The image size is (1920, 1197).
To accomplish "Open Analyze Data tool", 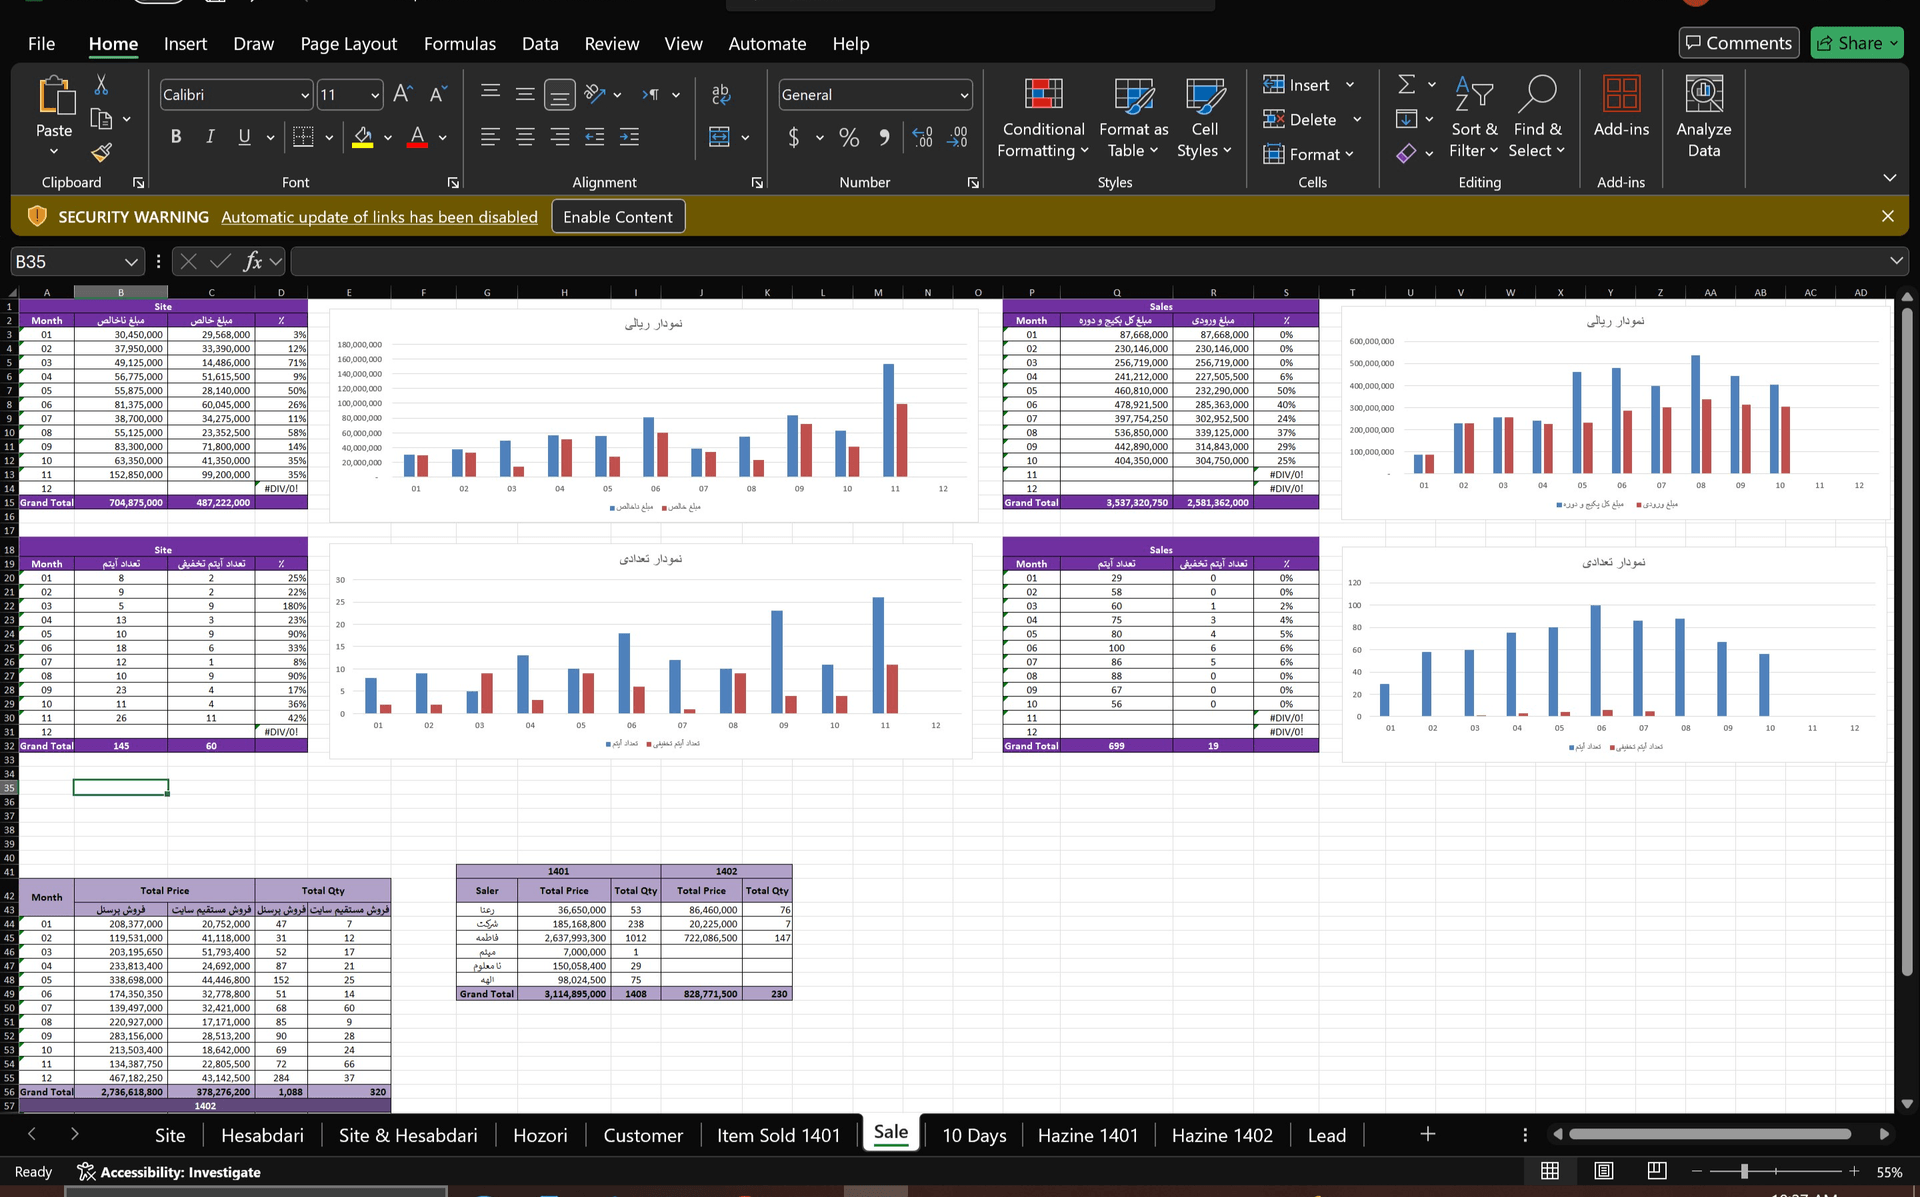I will point(1704,117).
